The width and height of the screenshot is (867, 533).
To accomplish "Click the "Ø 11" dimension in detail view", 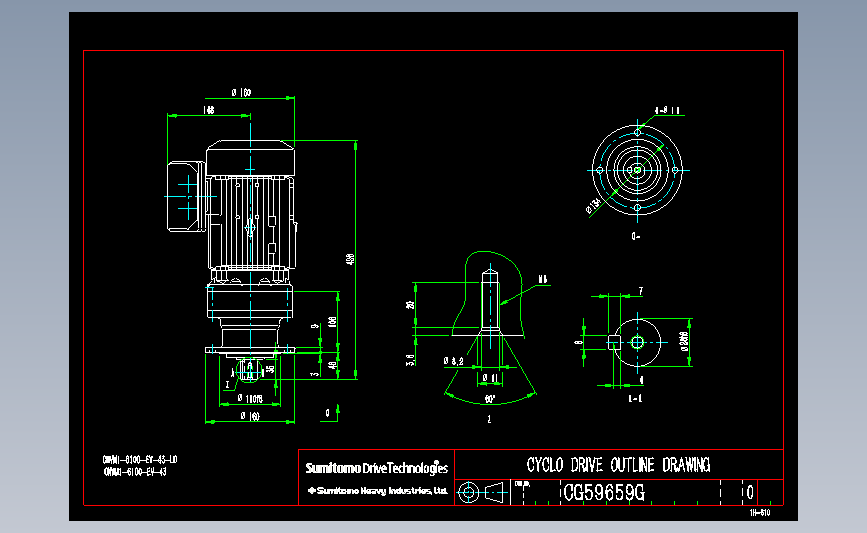I will point(490,378).
